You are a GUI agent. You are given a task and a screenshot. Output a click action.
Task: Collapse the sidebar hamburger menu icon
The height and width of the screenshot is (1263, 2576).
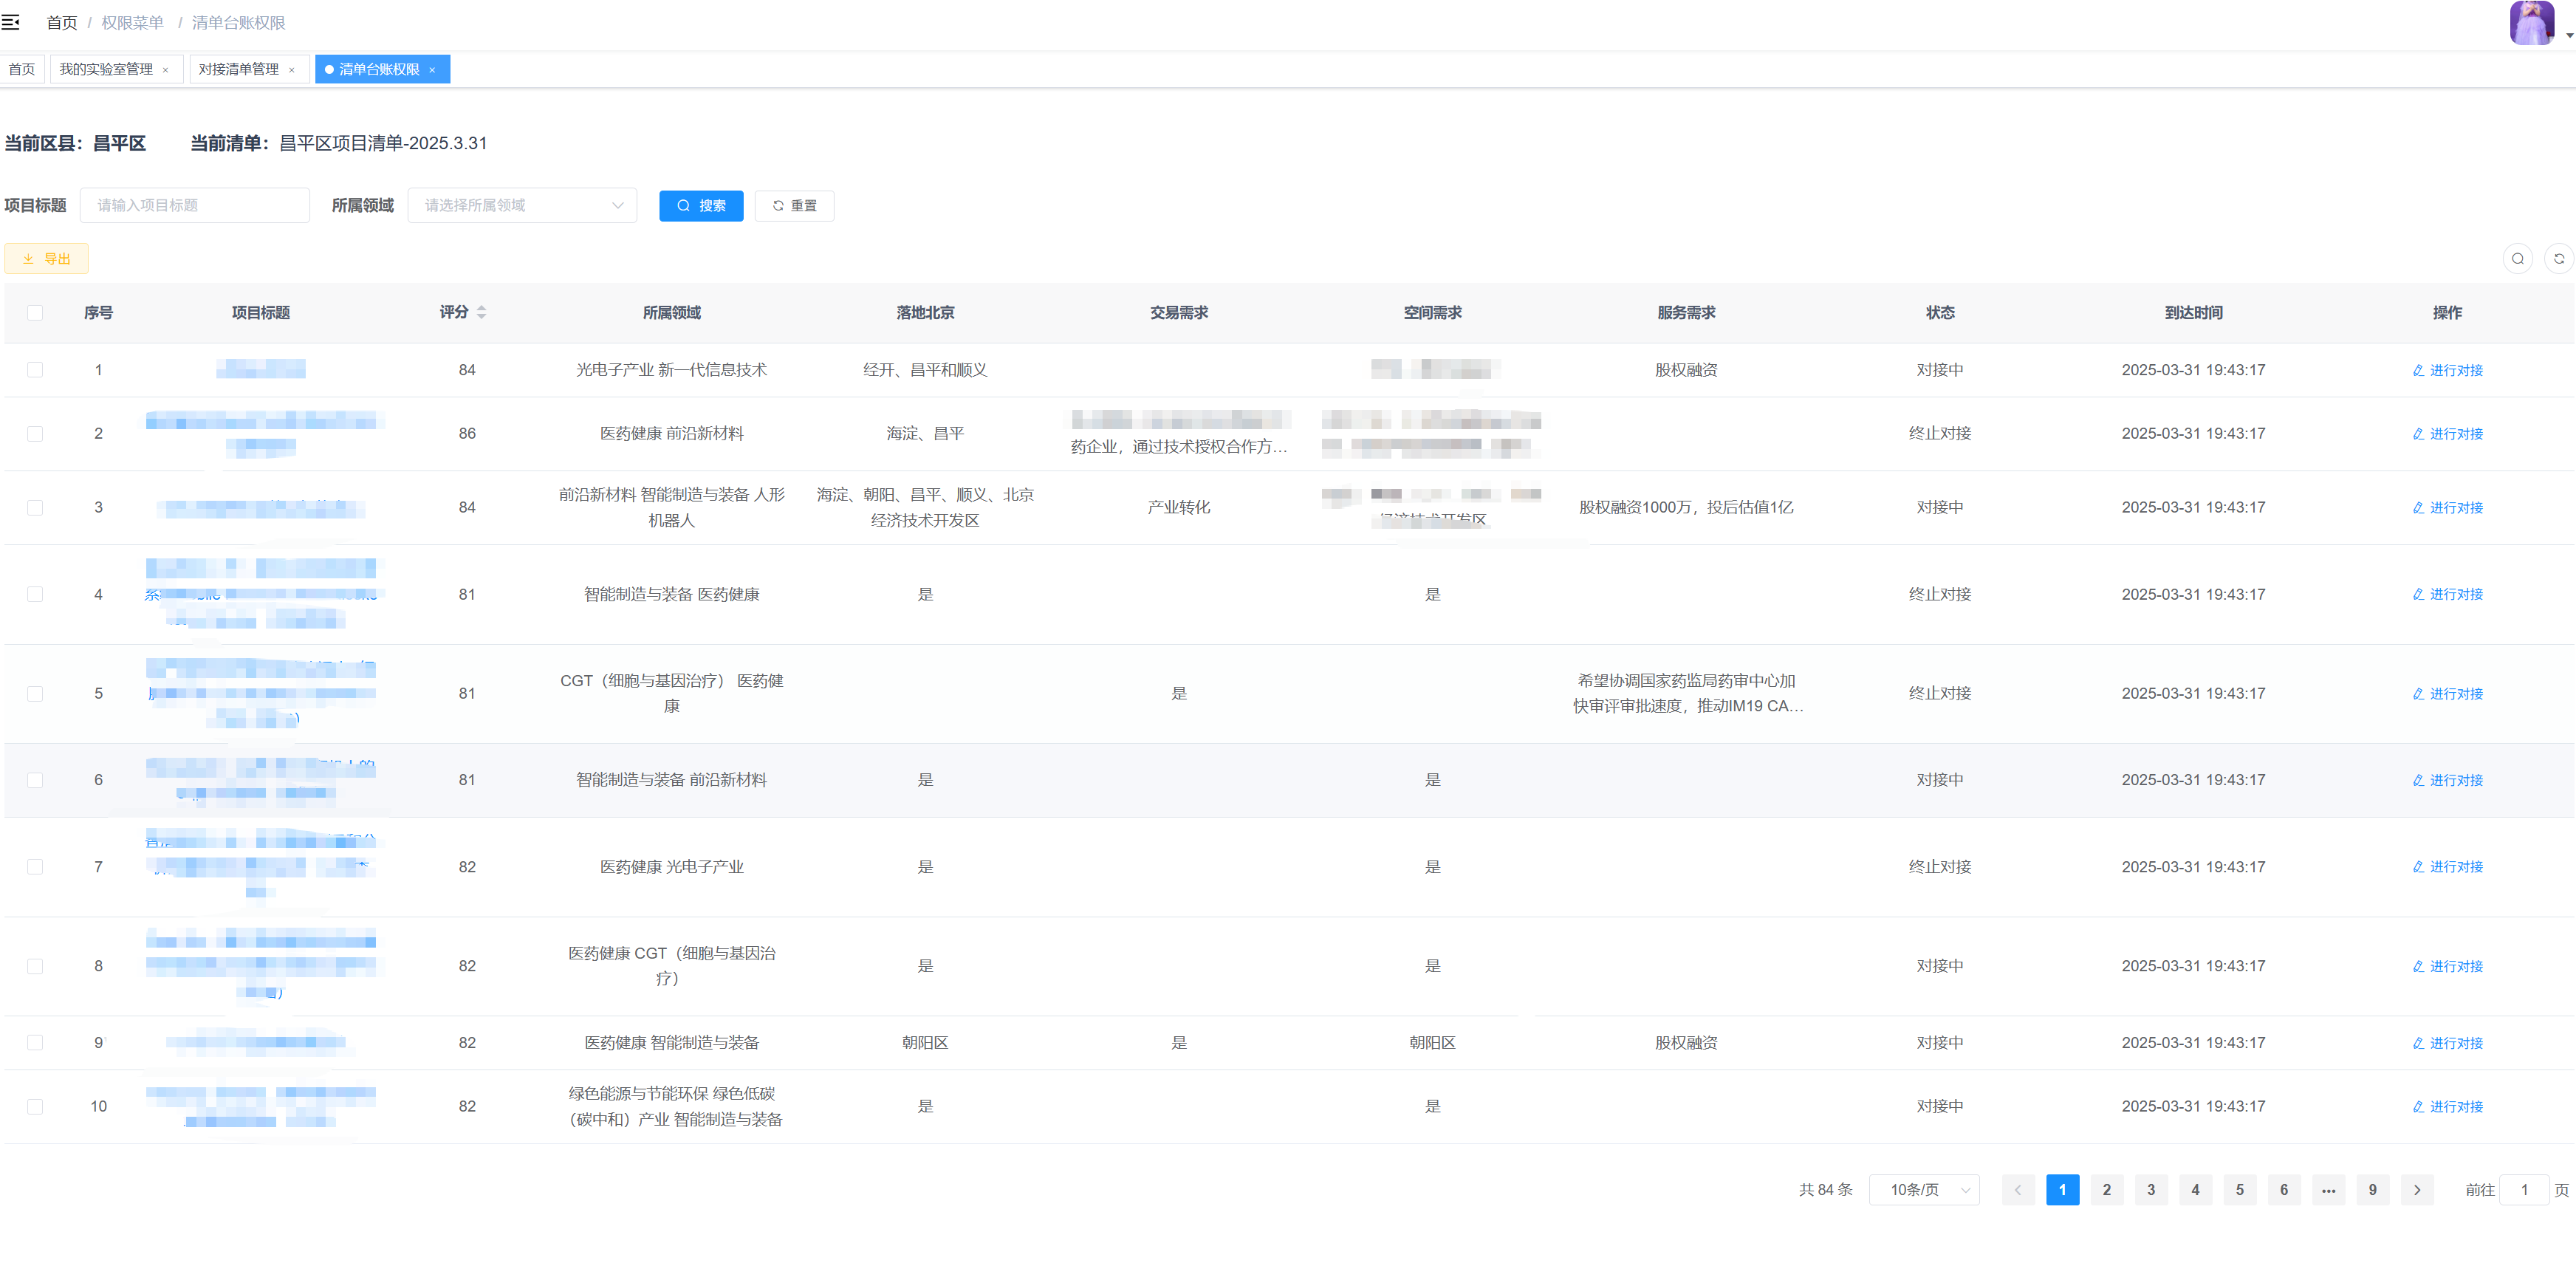click(x=11, y=22)
